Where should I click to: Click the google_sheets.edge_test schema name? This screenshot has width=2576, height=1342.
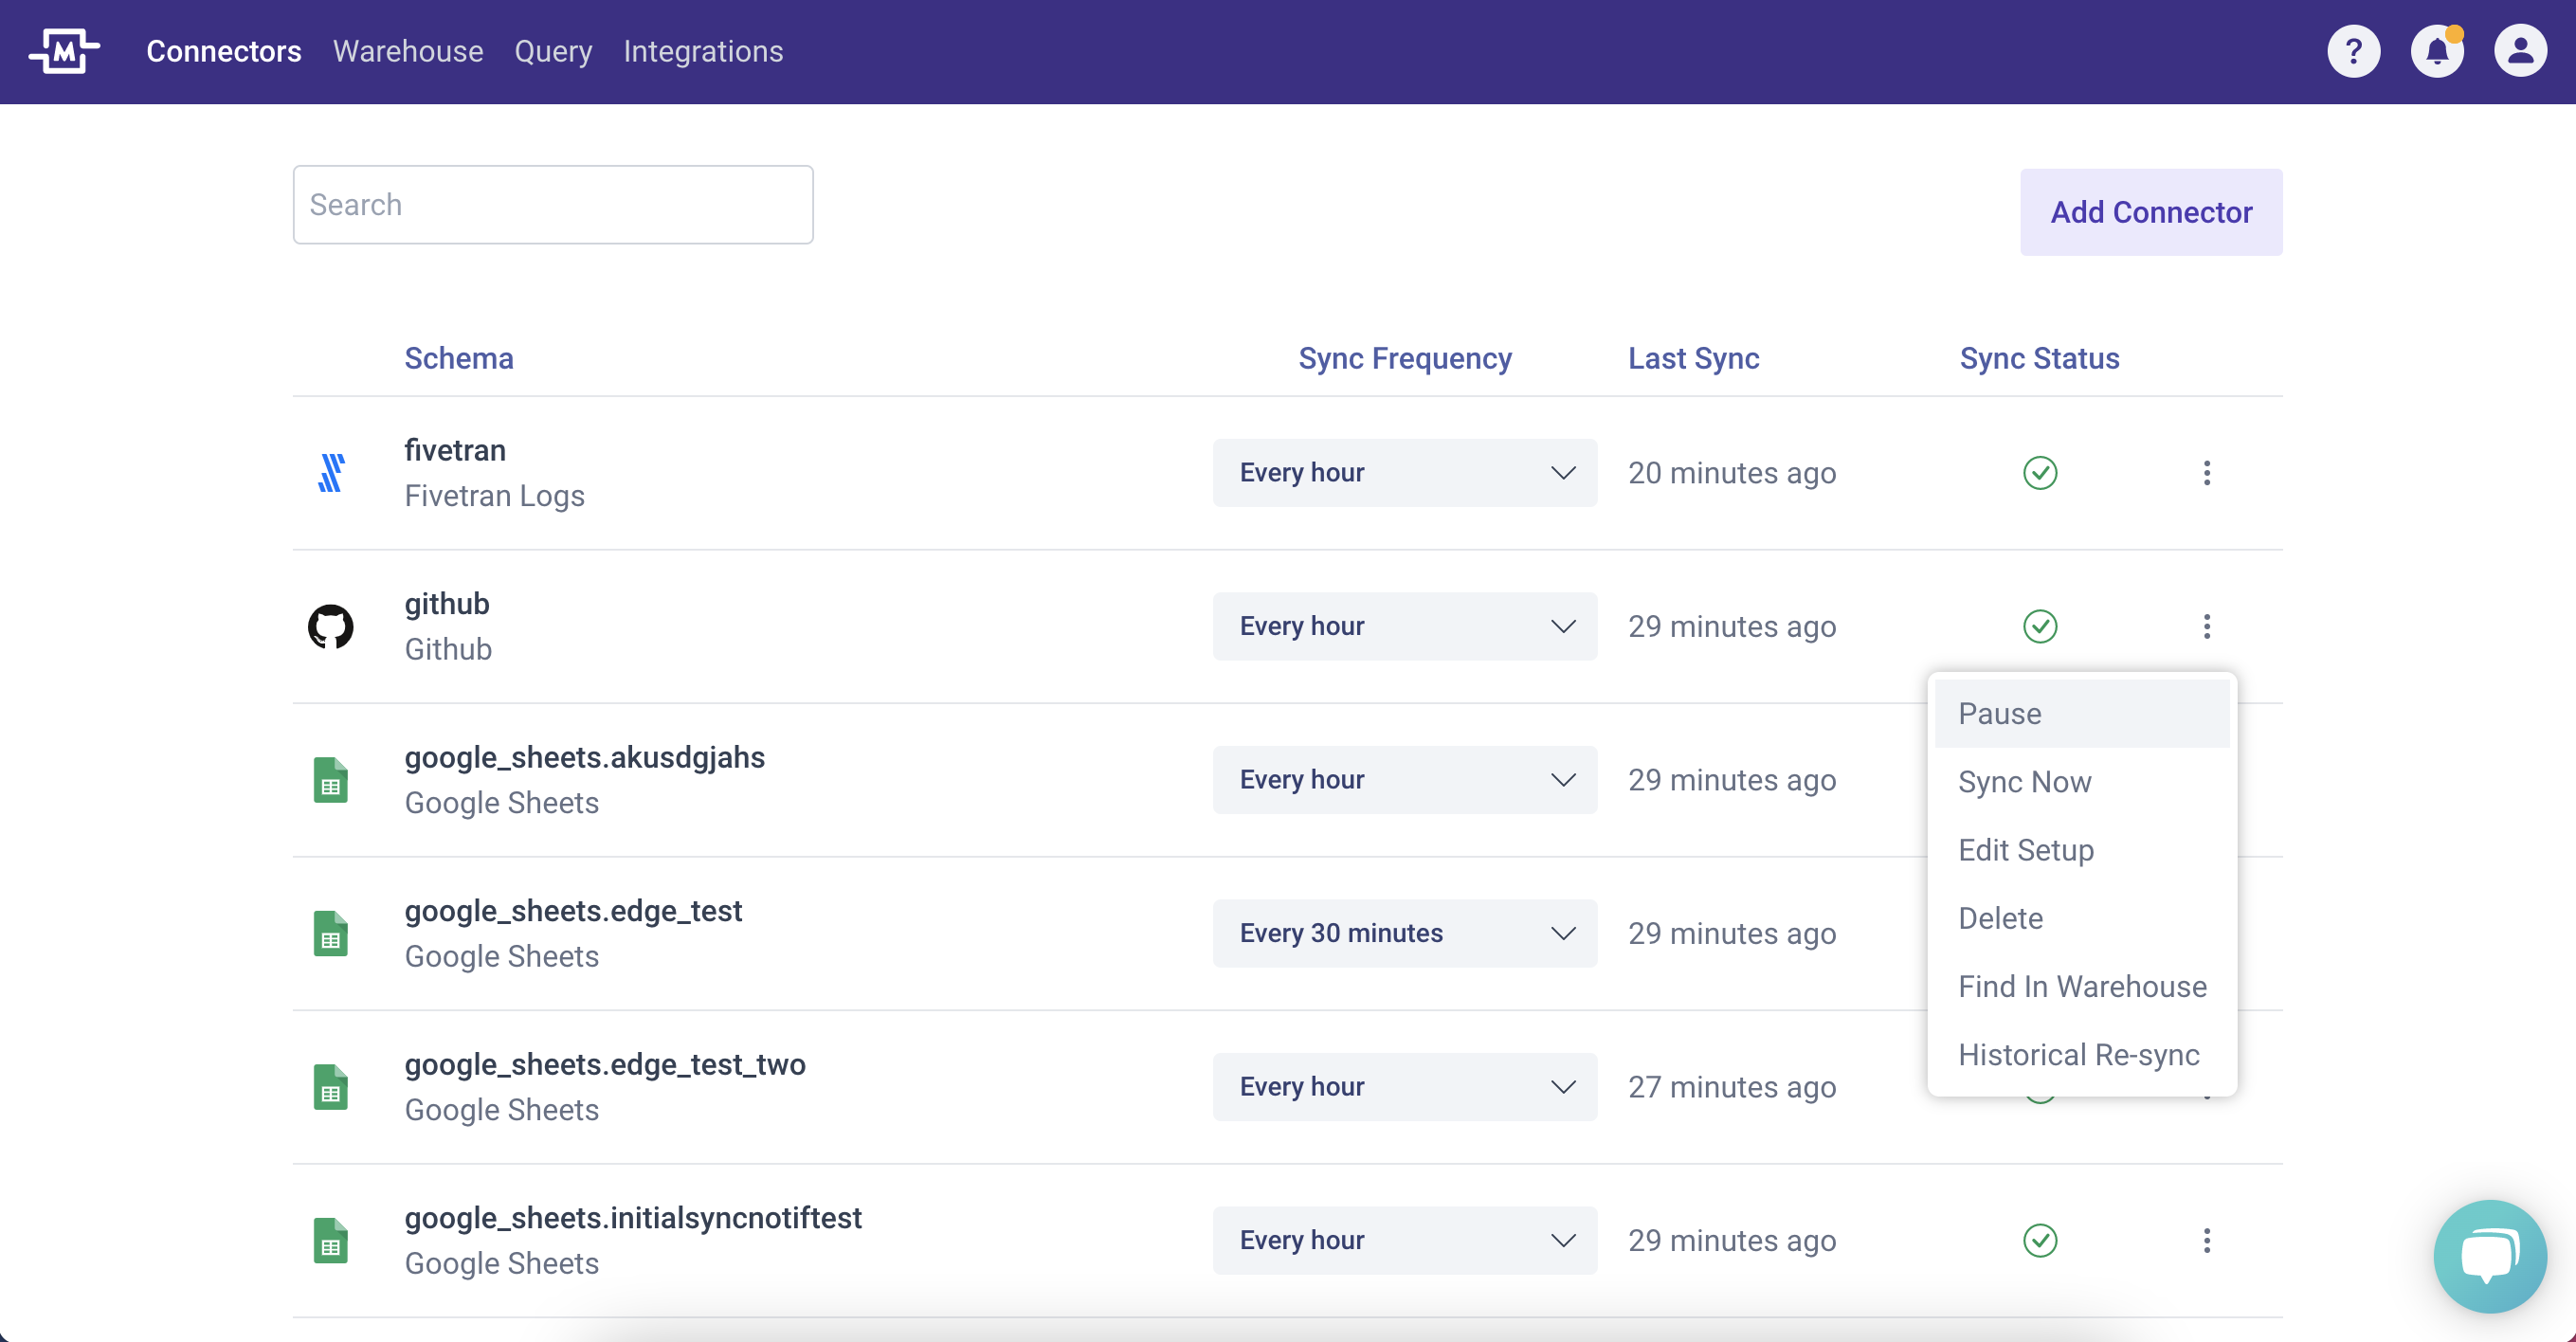pos(573,911)
